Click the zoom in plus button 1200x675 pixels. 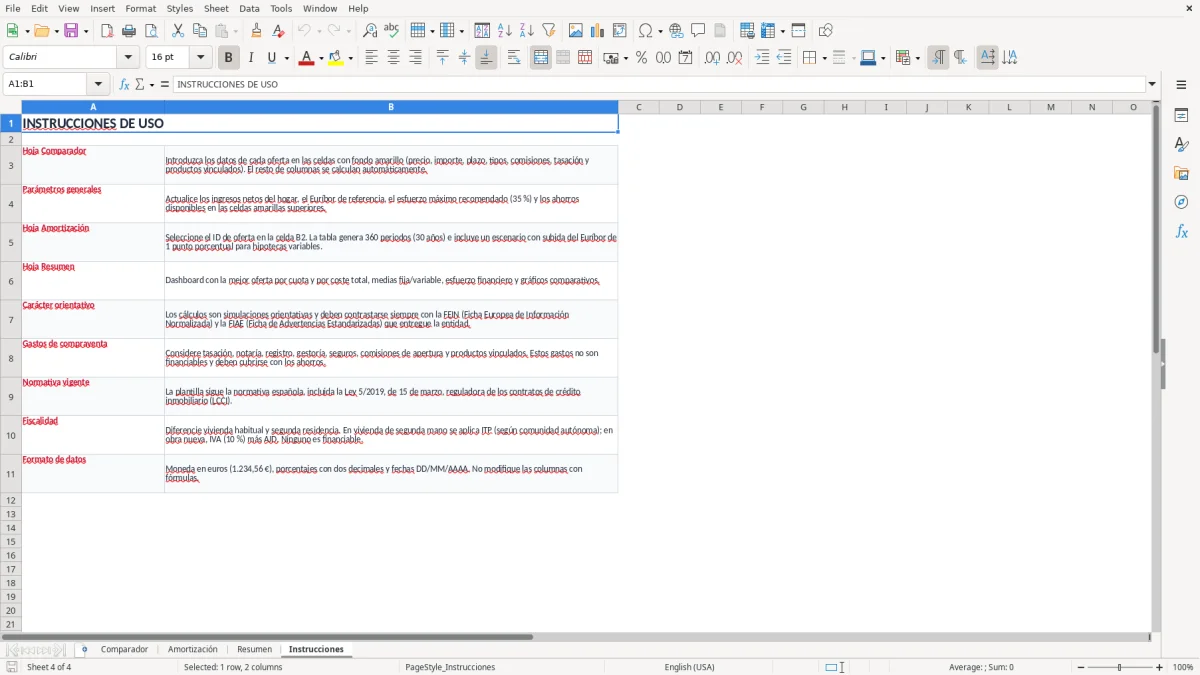1160,667
